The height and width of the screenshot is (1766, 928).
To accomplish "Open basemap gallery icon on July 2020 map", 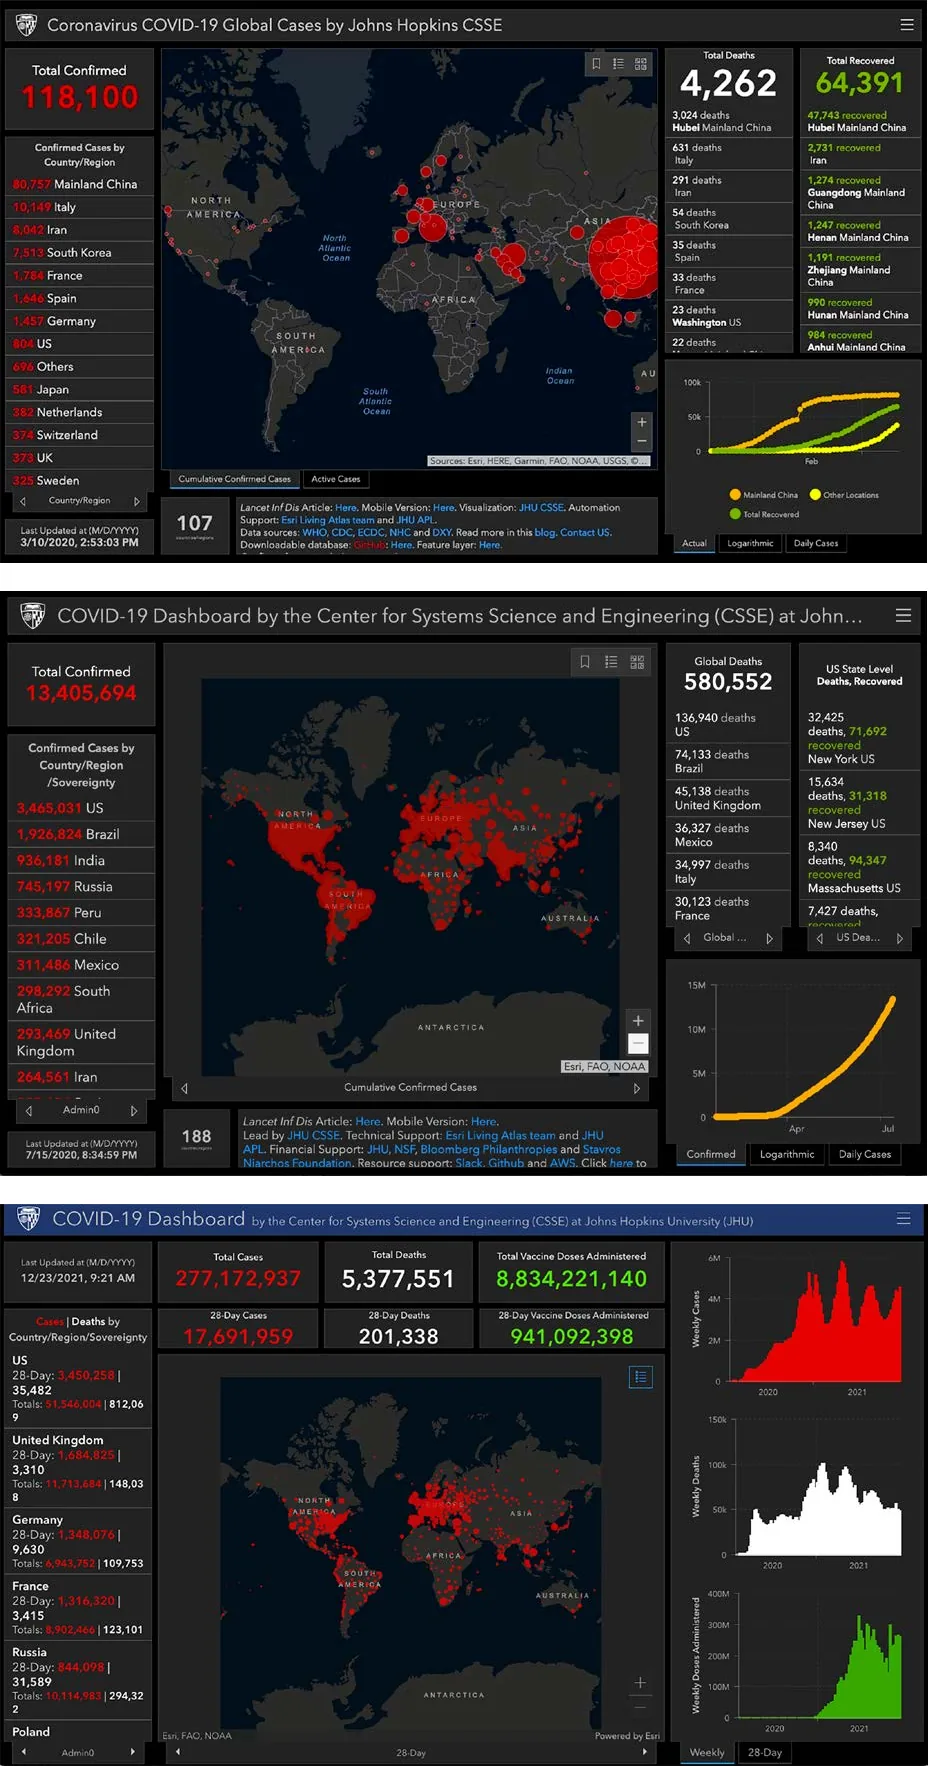I will [637, 662].
